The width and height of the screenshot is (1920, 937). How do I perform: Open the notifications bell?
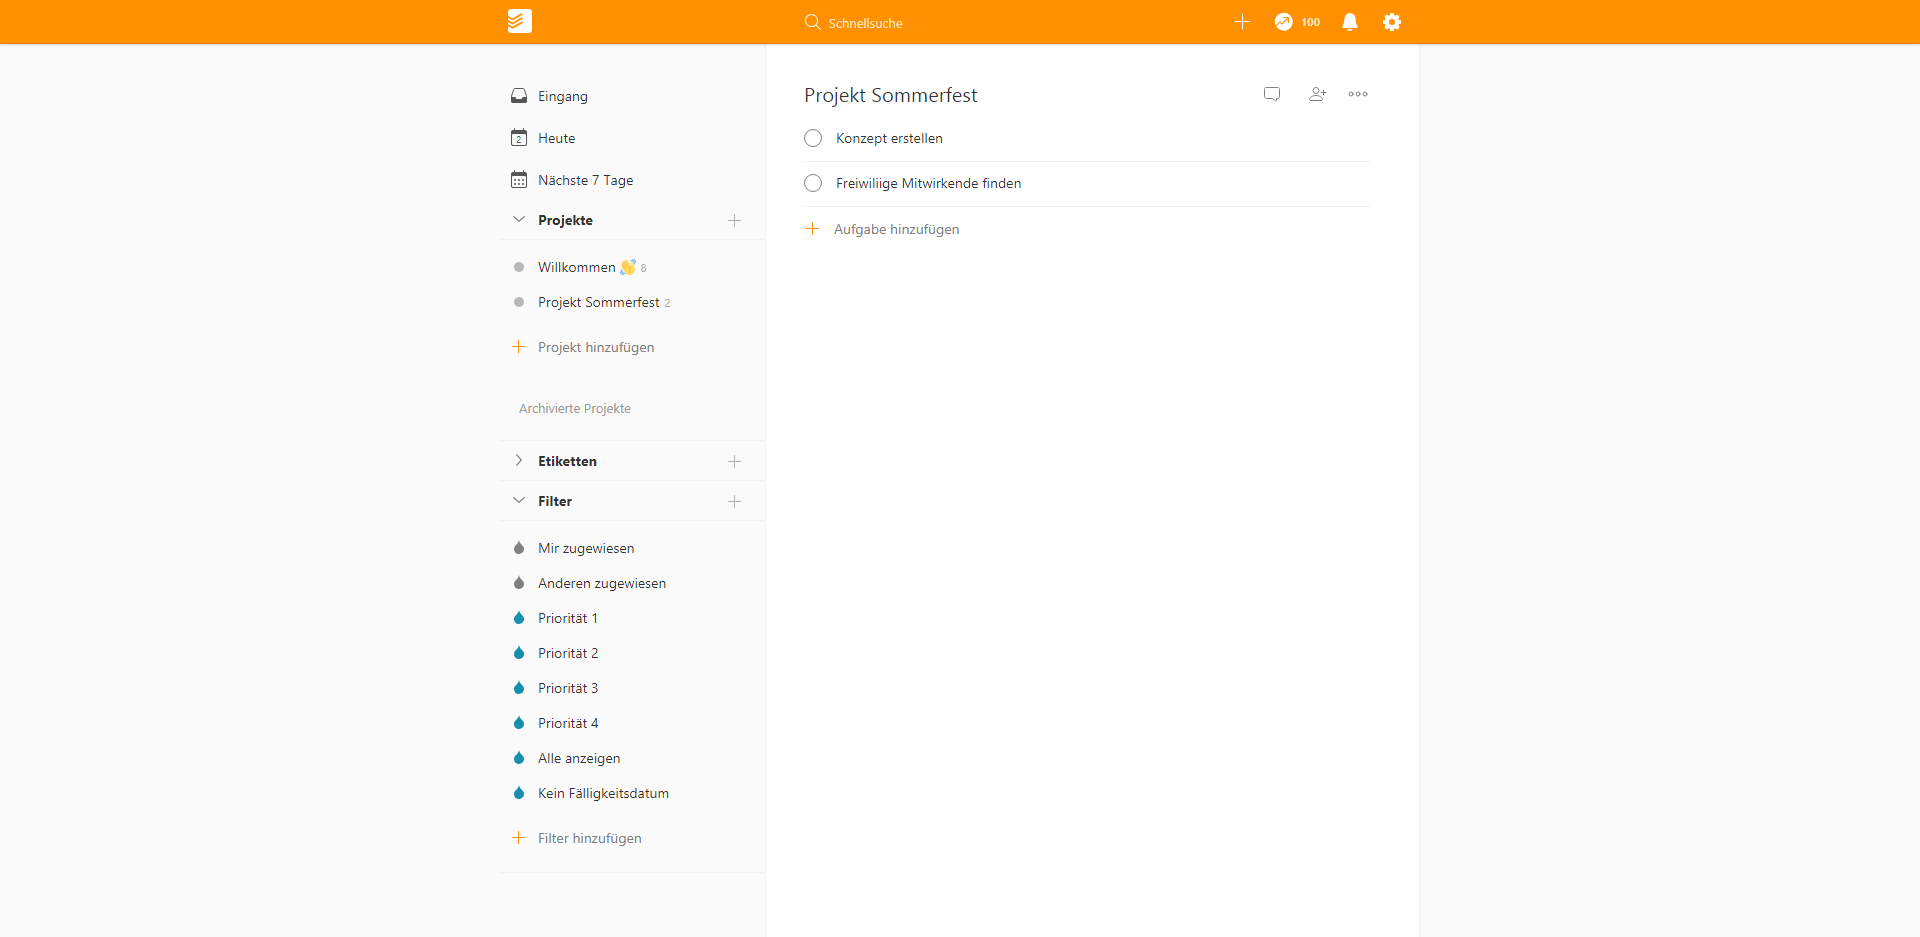[1350, 22]
